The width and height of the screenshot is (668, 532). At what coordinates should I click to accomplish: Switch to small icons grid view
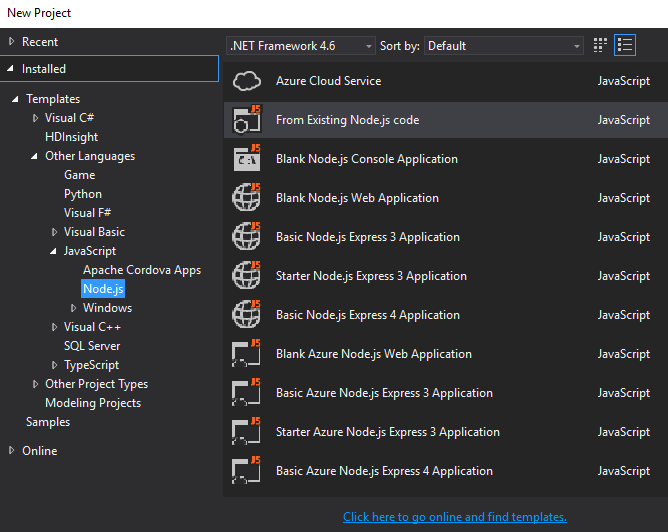[600, 45]
